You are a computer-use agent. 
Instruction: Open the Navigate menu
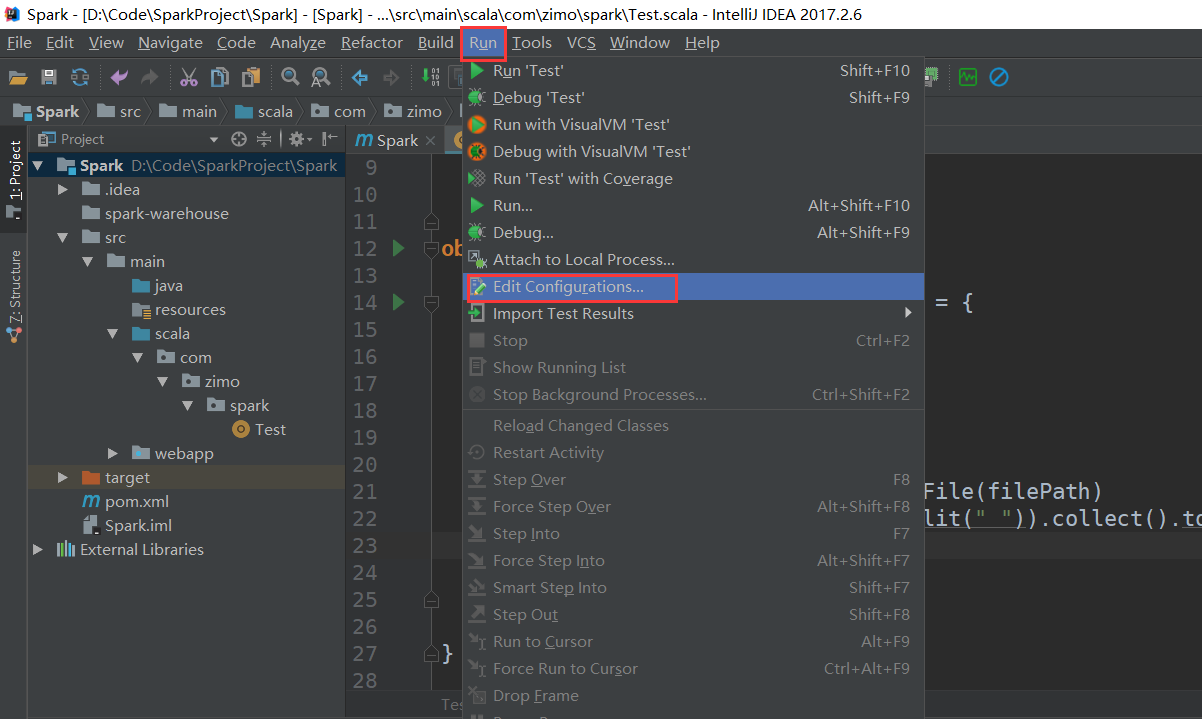tap(170, 42)
